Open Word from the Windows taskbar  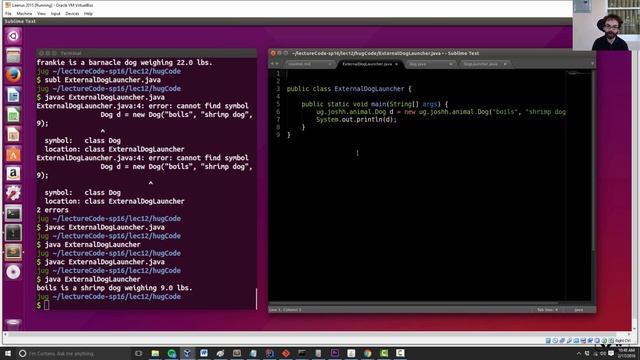[x=204, y=353]
